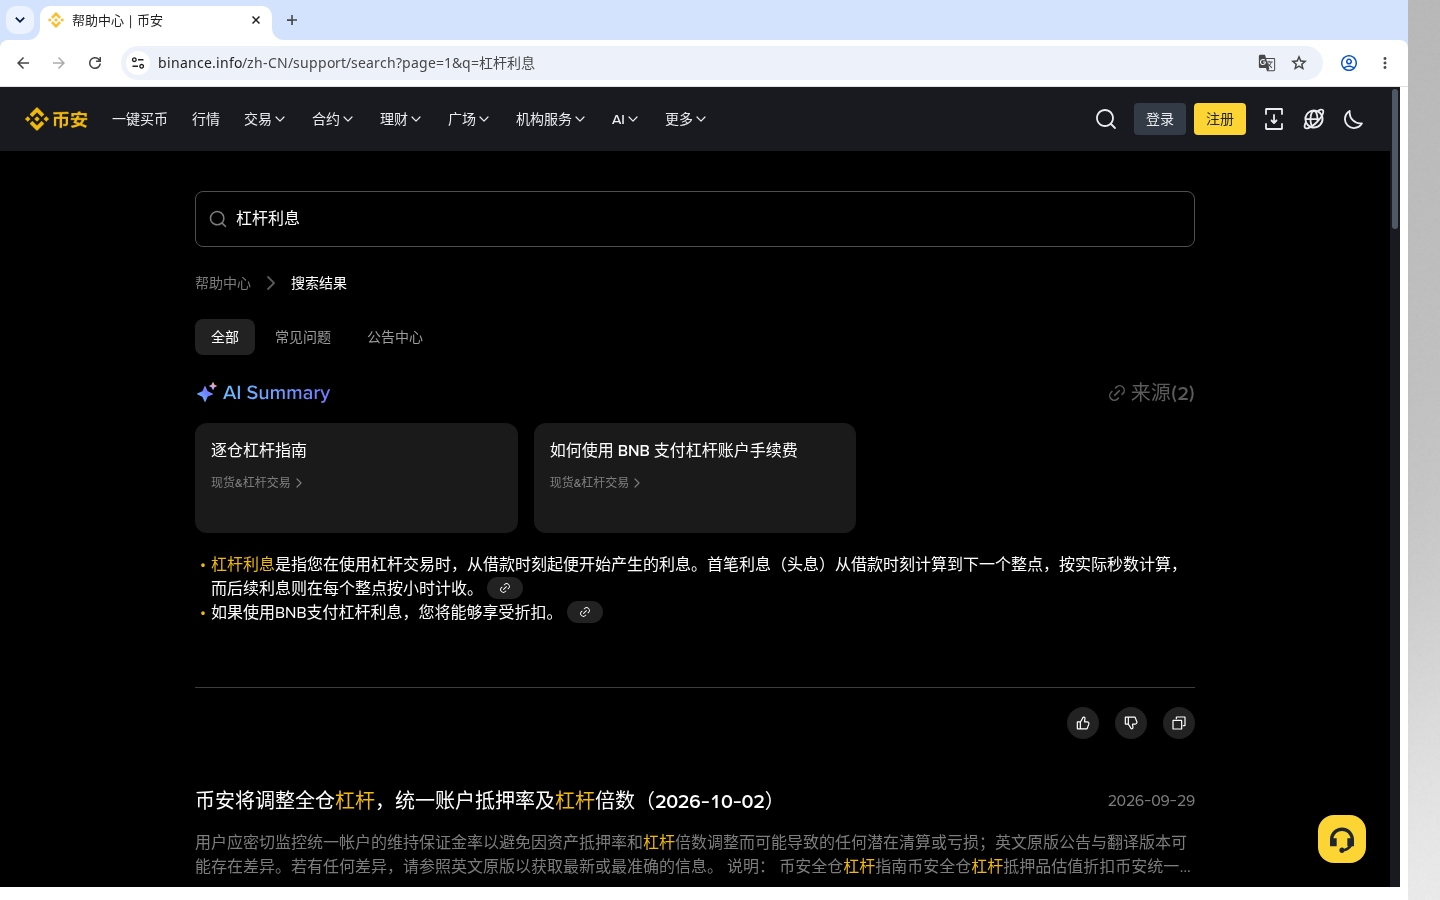Image resolution: width=1440 pixels, height=900 pixels.
Task: Go back to previous page
Action: pos(23,63)
